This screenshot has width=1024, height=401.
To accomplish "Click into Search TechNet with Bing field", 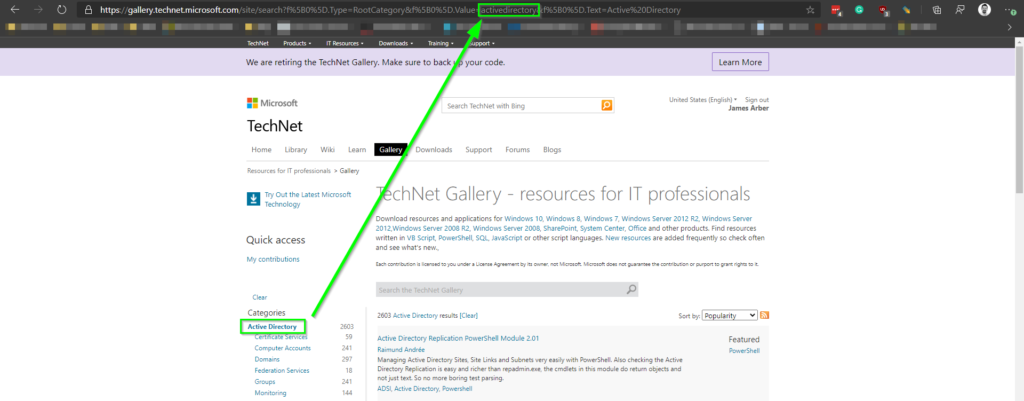I will coord(521,105).
